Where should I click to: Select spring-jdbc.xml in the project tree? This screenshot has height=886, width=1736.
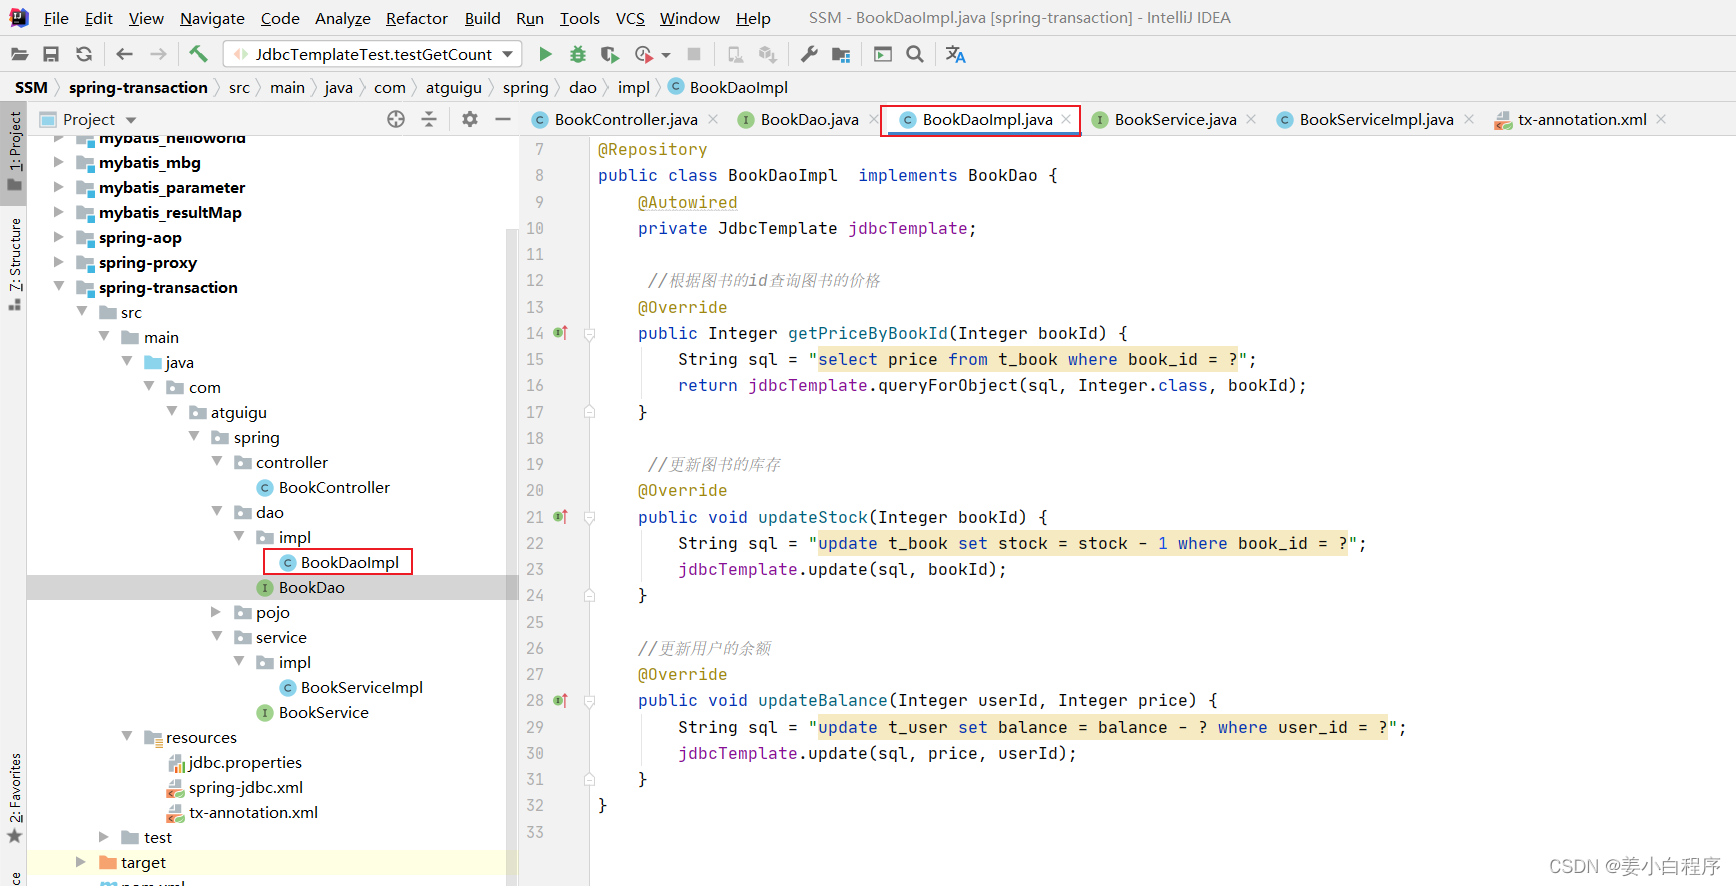pos(245,787)
